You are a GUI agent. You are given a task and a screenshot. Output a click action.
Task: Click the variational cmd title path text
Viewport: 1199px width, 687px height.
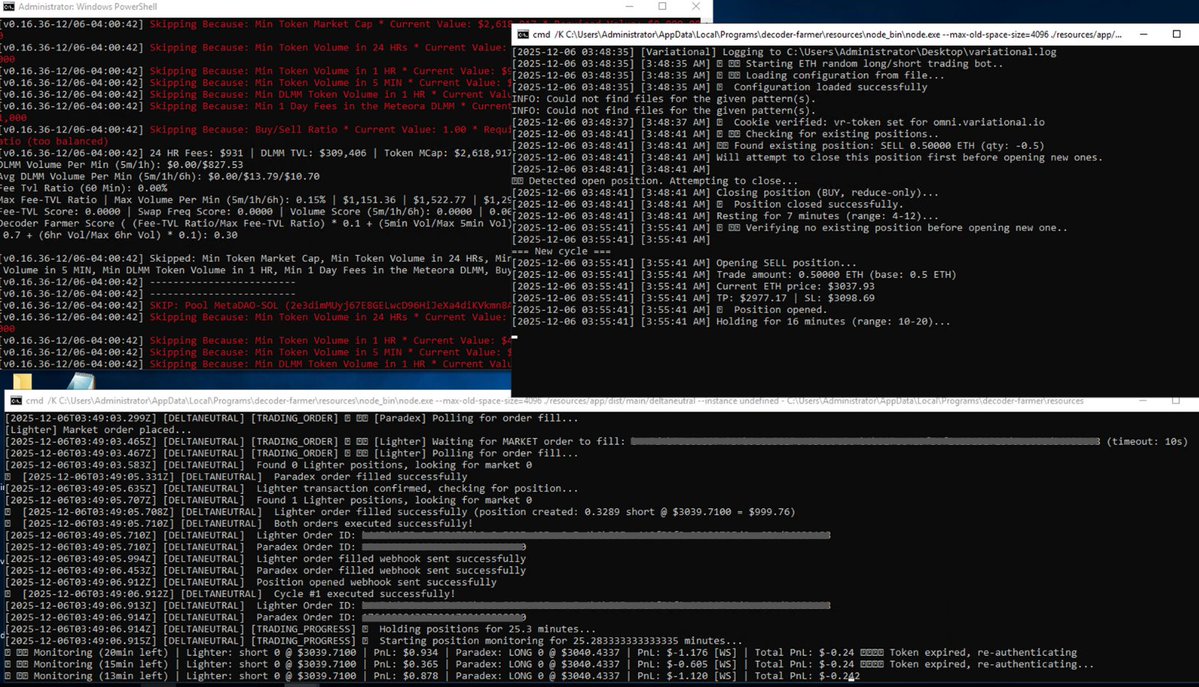click(x=827, y=34)
